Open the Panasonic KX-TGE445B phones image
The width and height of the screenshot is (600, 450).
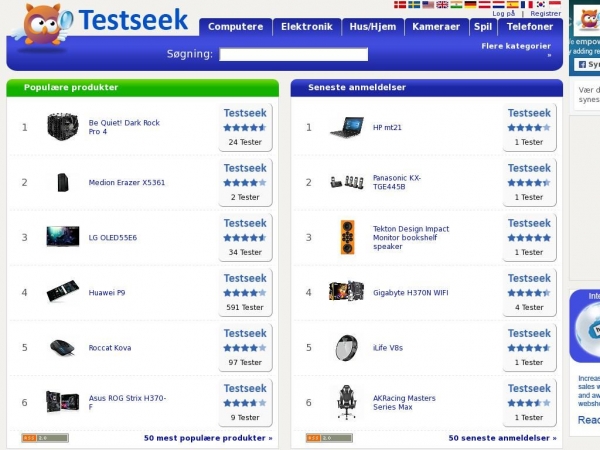point(347,182)
